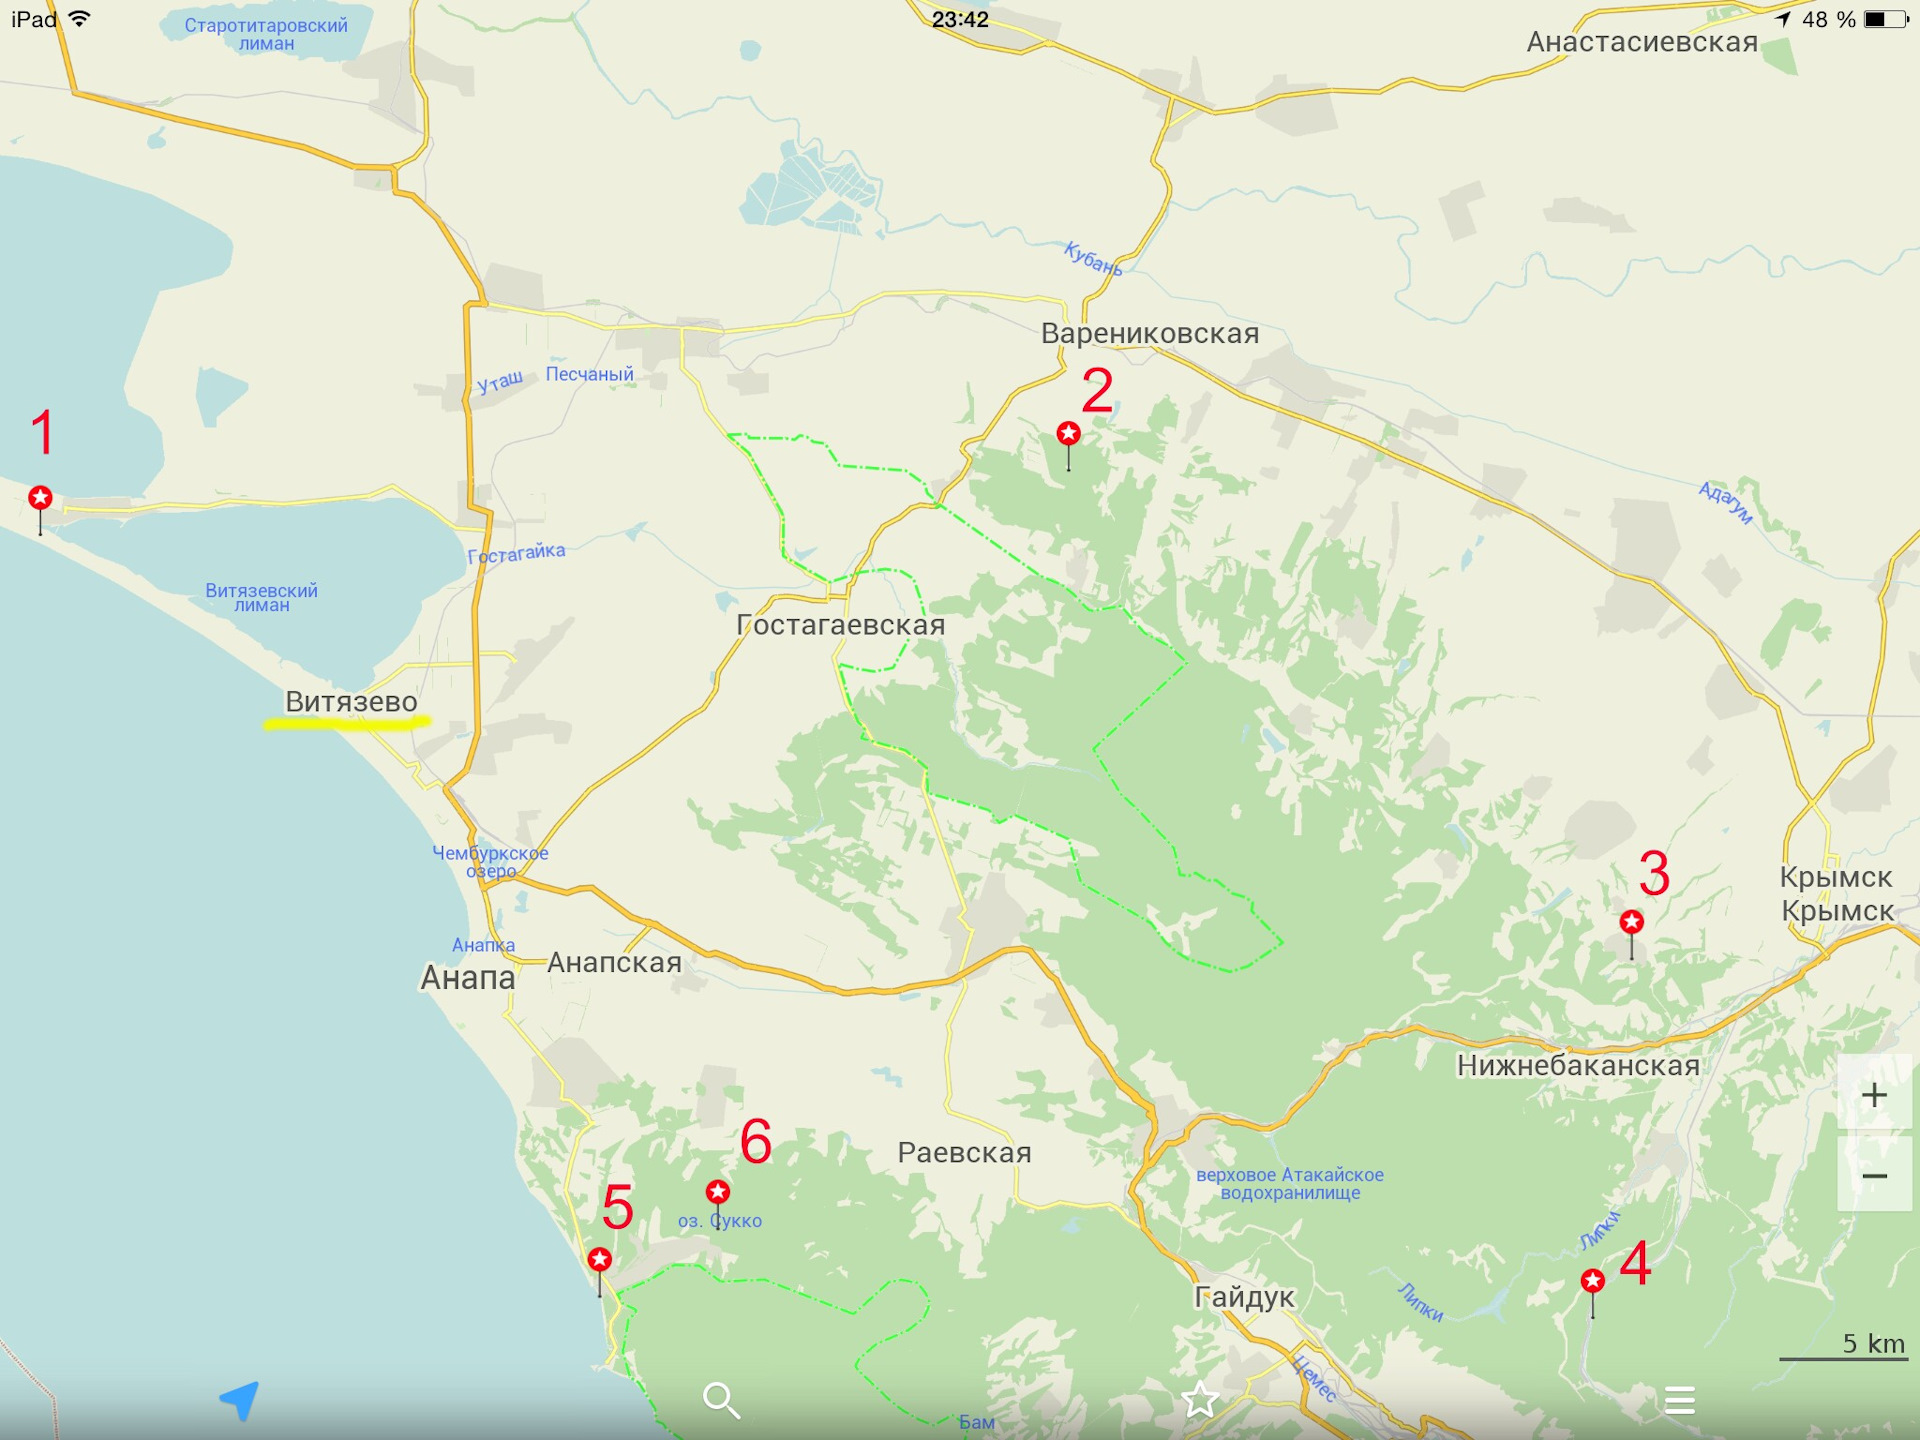Tap the 23:42 clock in status bar
This screenshot has height=1440, width=1920.
[x=960, y=19]
